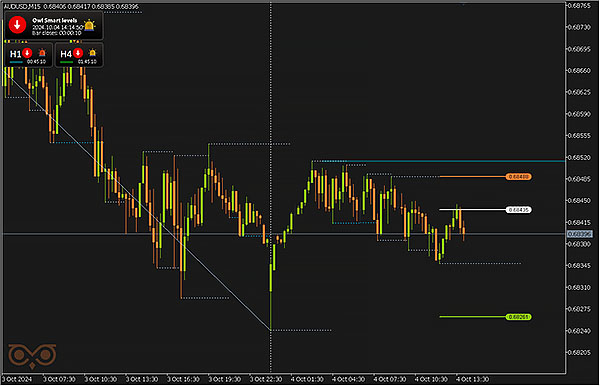Click the 3 Oct 19:30 time axis label
The height and width of the screenshot is (386, 600).
pyautogui.click(x=225, y=379)
